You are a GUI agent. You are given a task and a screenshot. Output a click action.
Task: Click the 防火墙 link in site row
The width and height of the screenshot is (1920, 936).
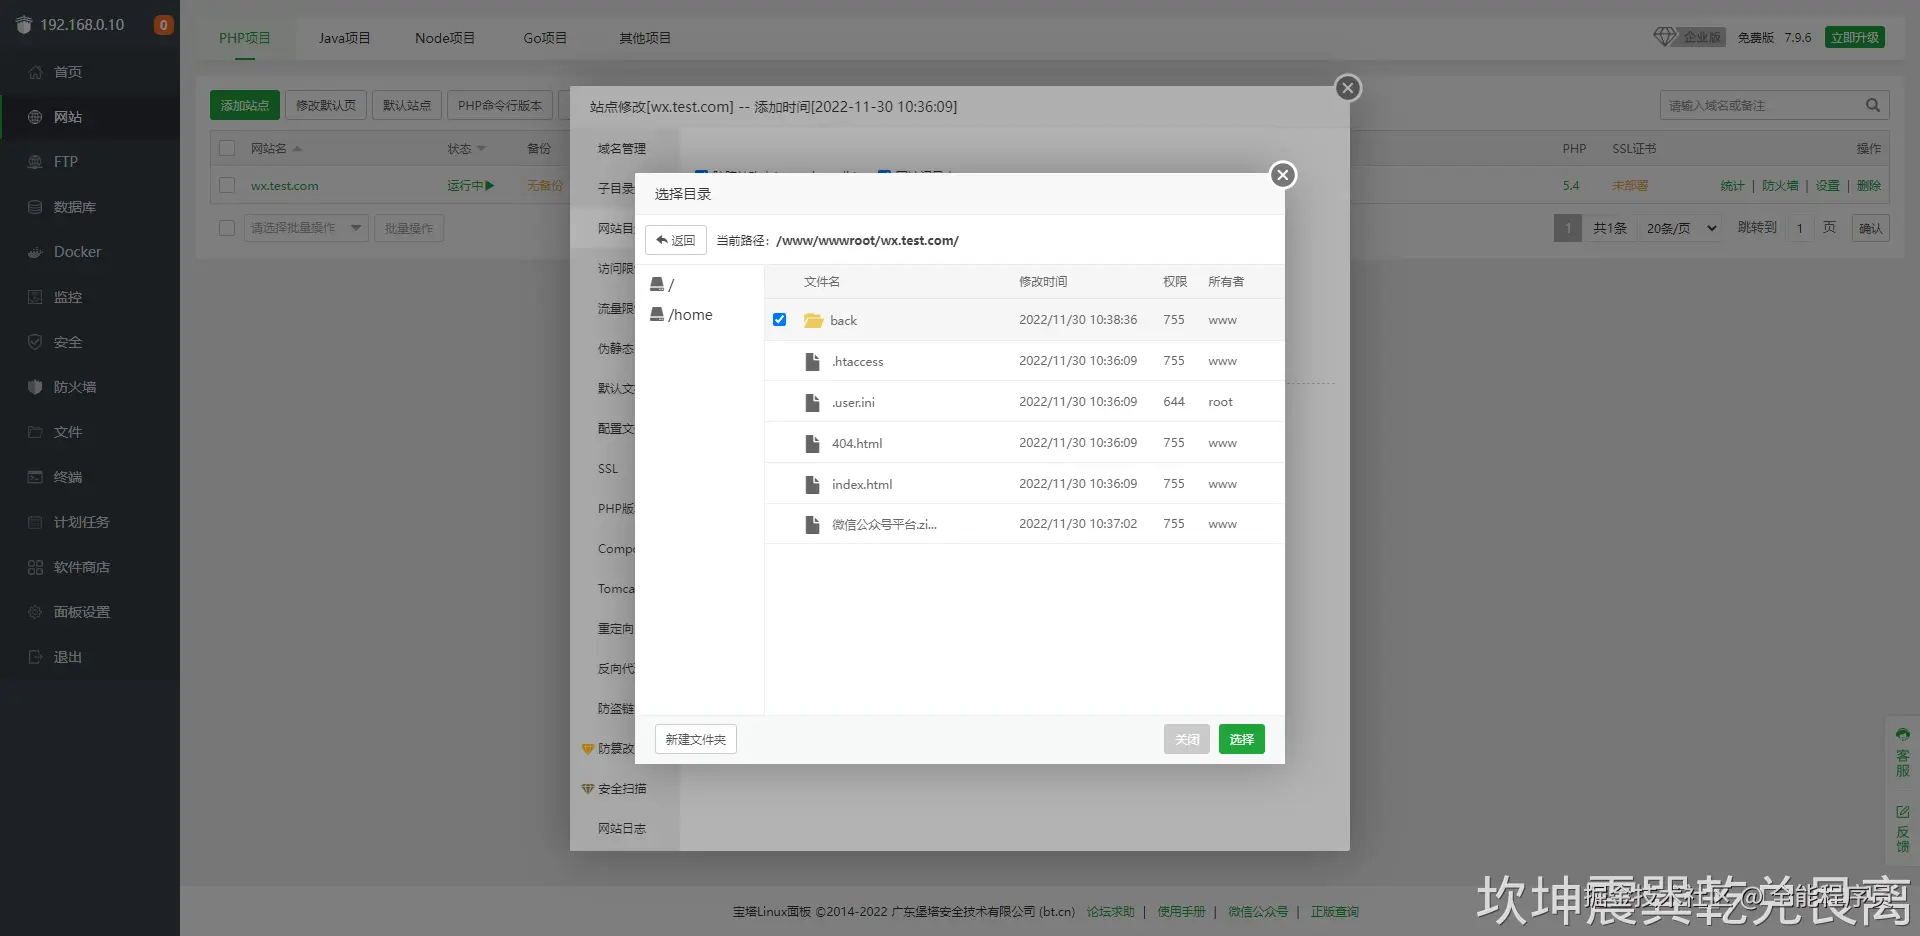tap(1780, 186)
